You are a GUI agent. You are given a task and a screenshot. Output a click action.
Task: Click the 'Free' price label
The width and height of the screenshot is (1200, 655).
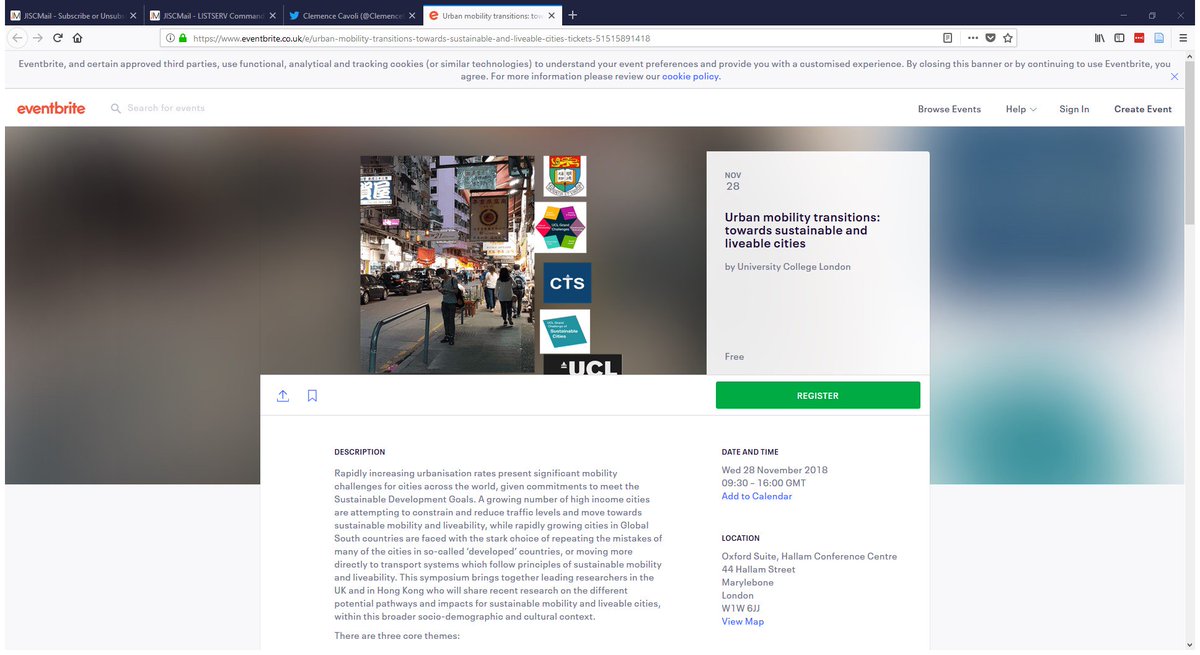[735, 356]
